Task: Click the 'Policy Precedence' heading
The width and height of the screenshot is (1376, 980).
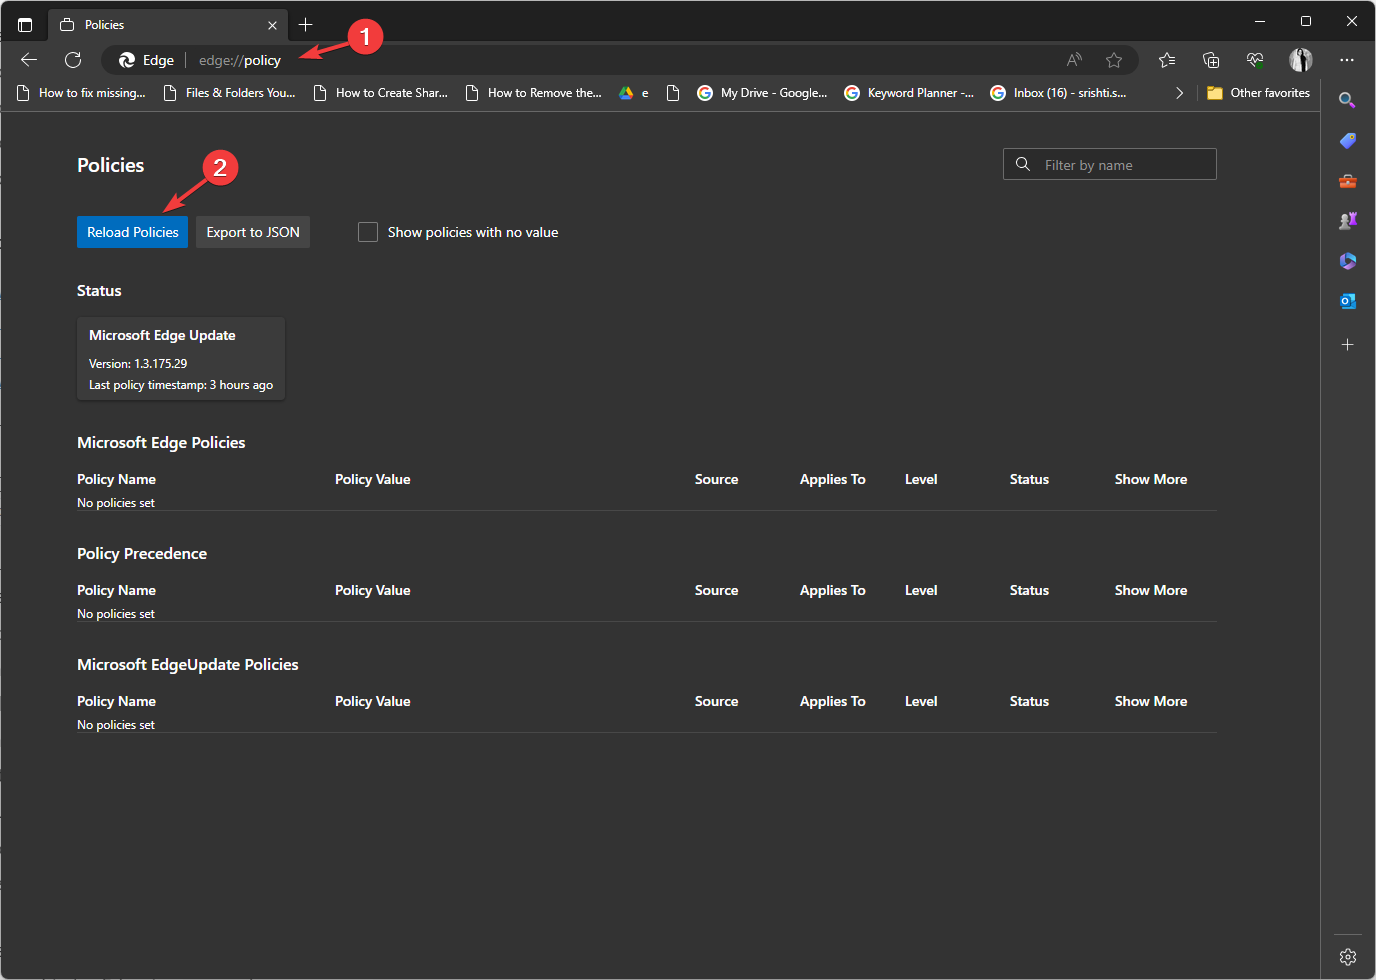Action: [x=142, y=554]
